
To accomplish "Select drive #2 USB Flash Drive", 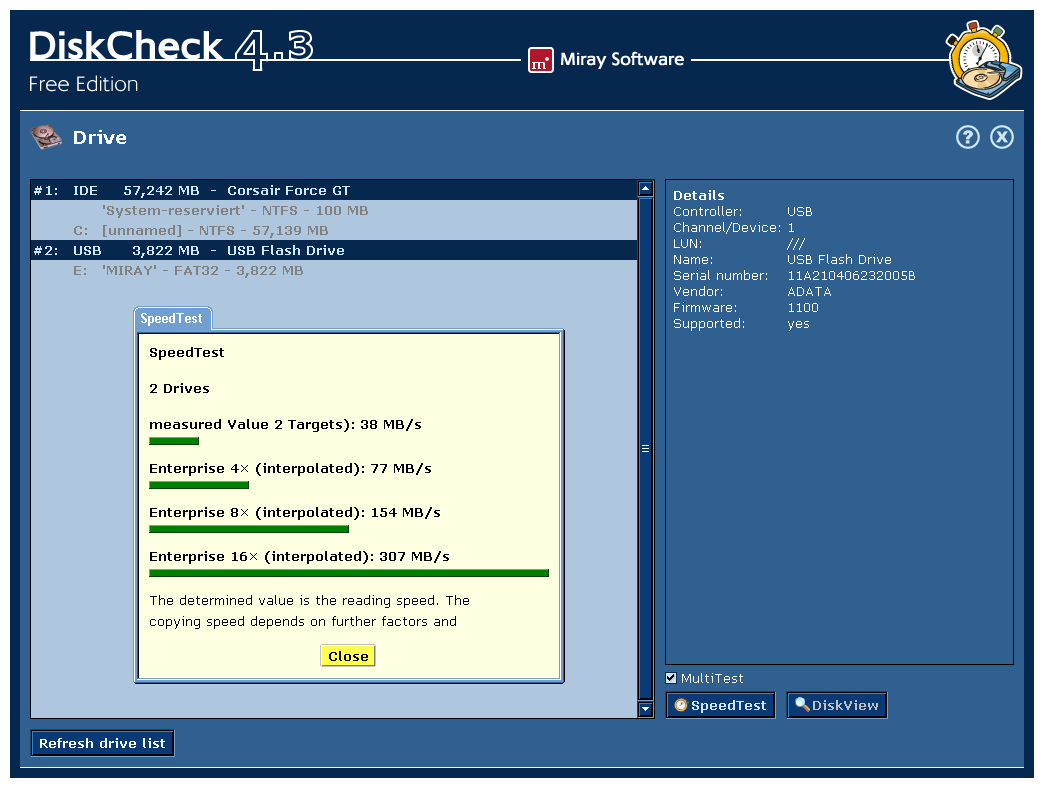I will click(334, 250).
